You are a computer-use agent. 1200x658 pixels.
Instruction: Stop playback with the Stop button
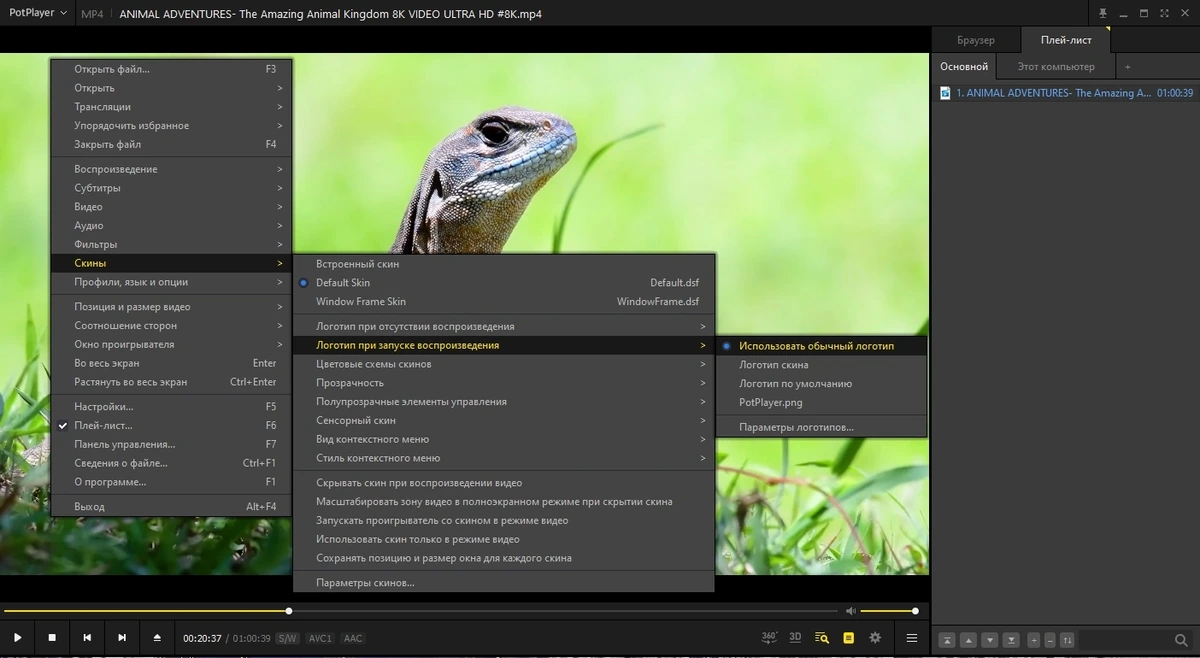point(52,637)
